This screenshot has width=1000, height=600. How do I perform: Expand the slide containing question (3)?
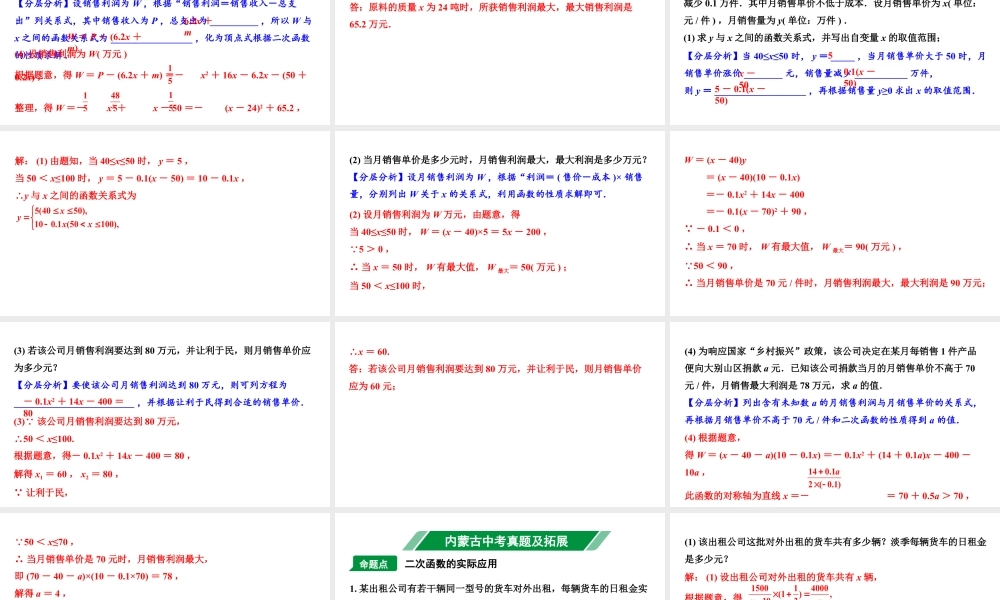pyautogui.click(x=165, y=420)
